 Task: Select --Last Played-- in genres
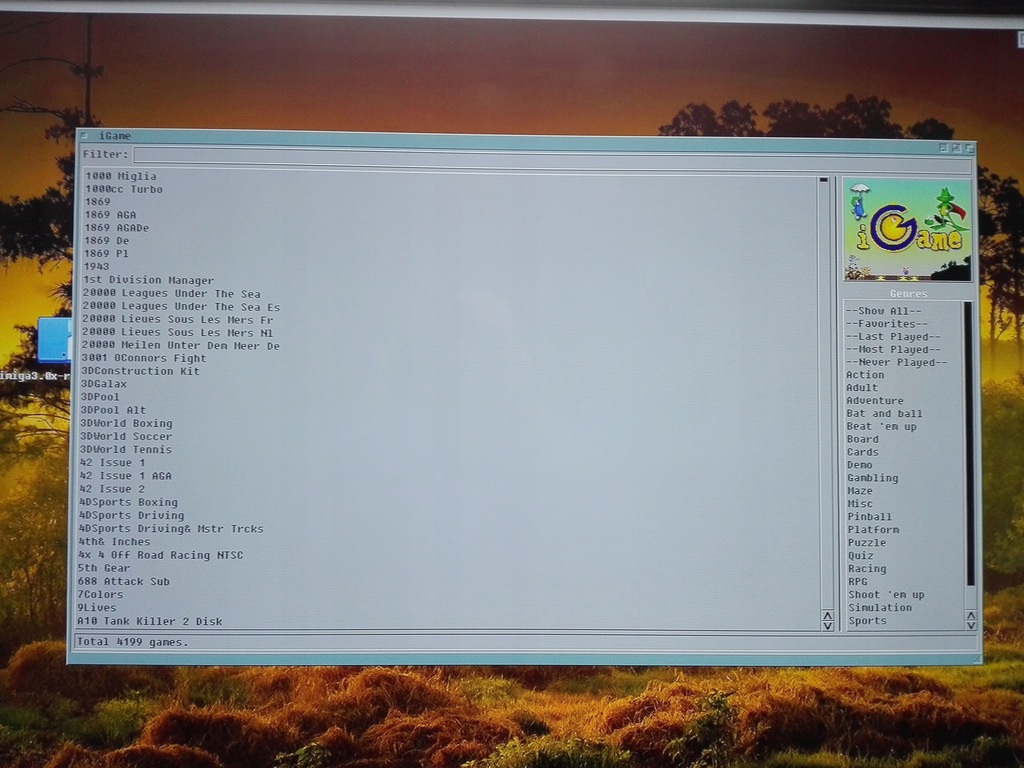(x=893, y=337)
